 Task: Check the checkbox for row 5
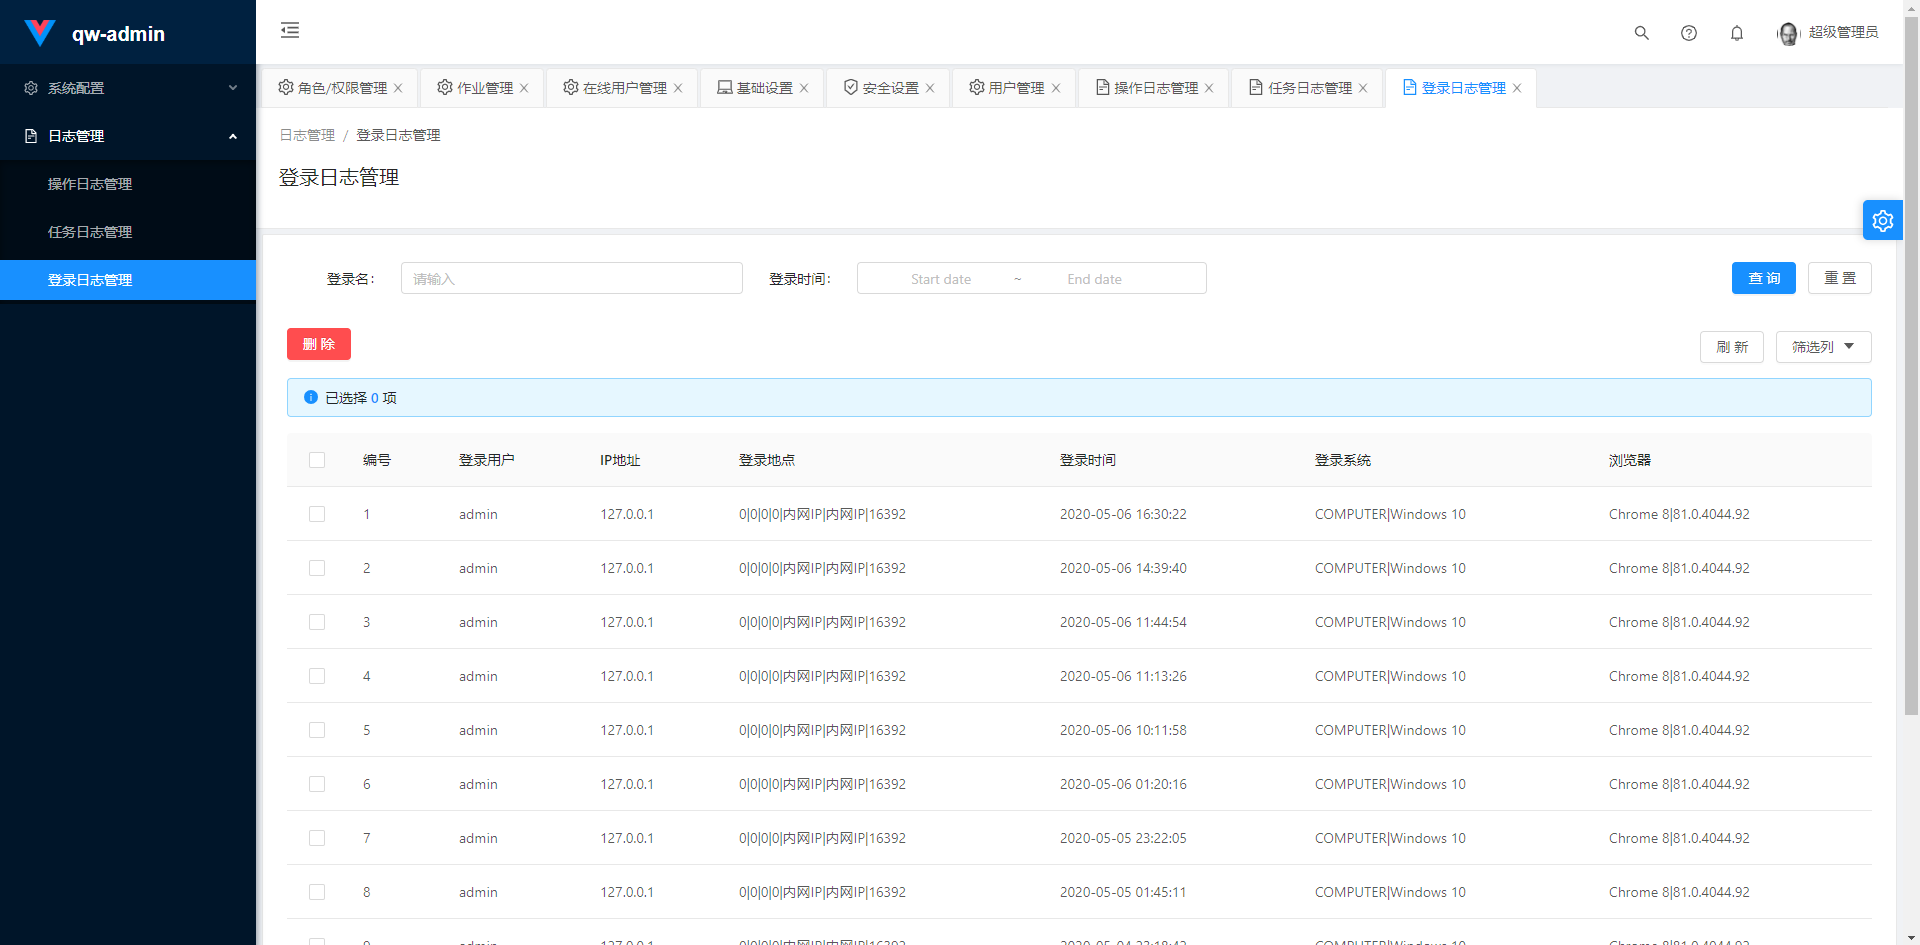317,730
